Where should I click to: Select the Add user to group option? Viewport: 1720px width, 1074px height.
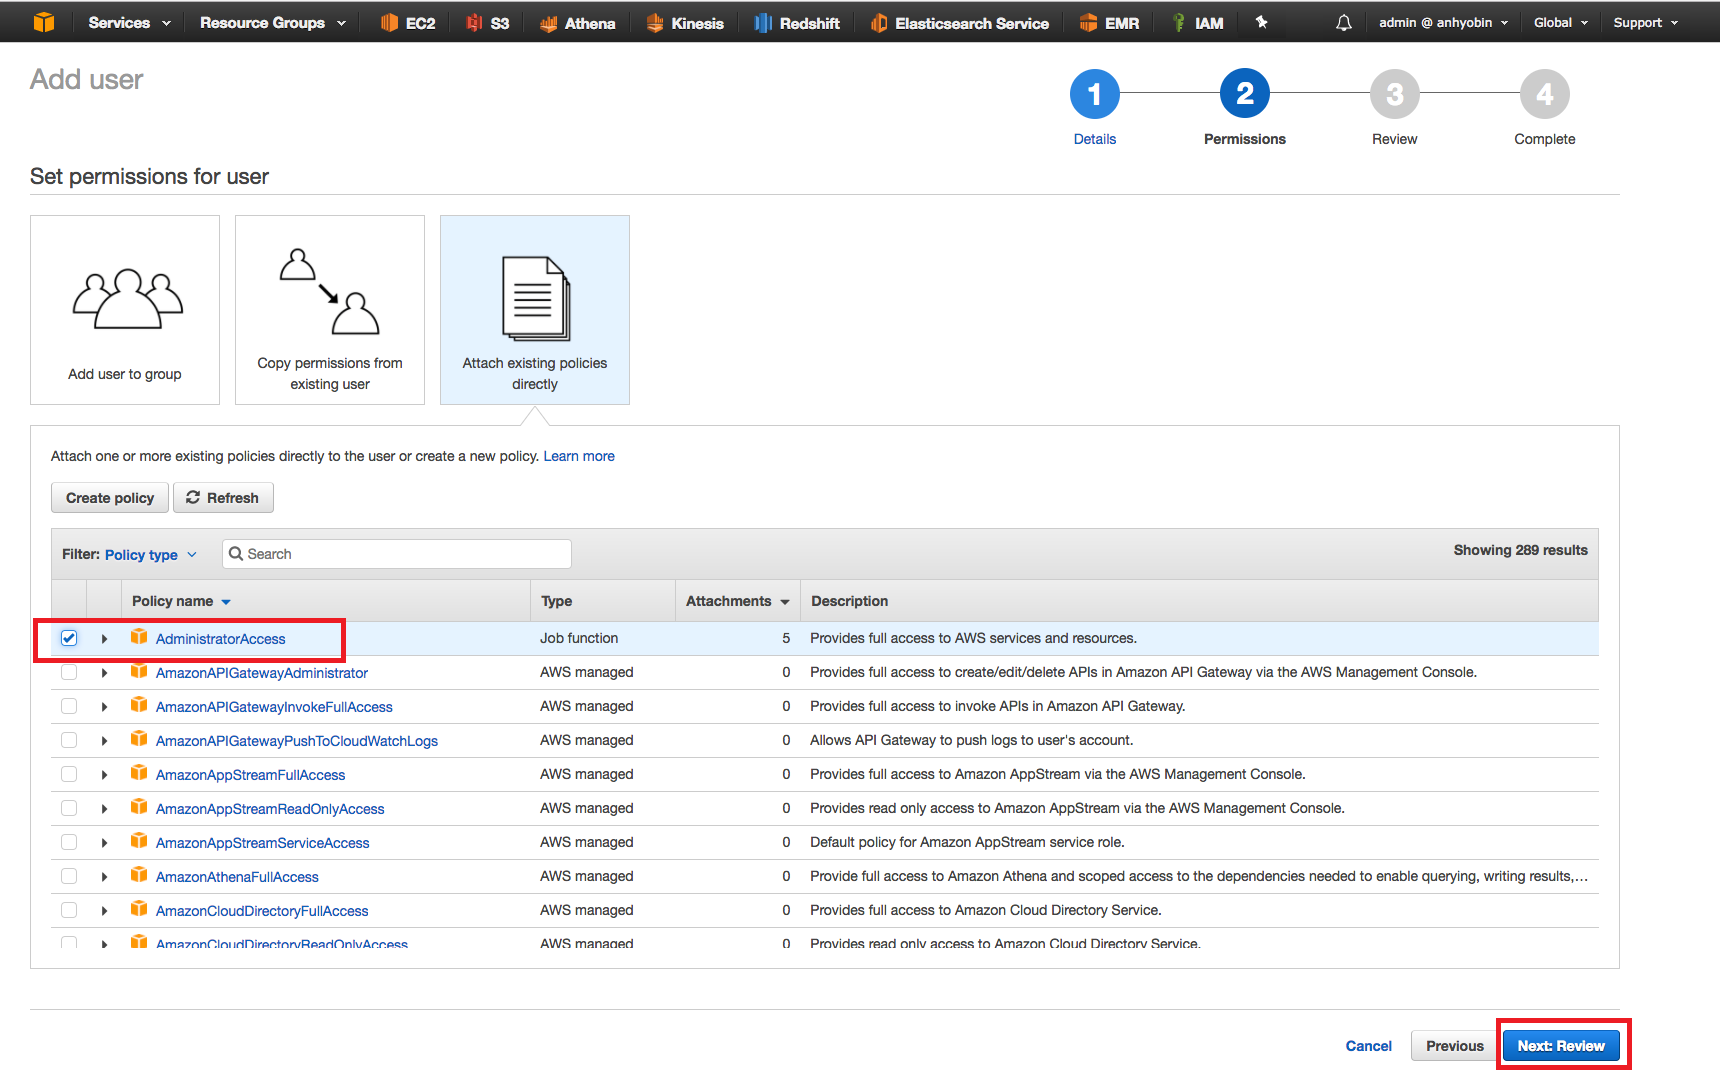[x=125, y=310]
